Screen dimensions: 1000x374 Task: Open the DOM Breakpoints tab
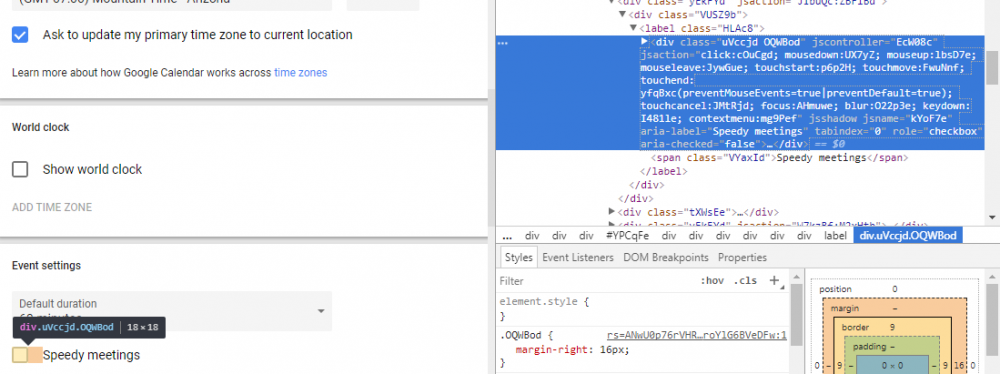666,257
